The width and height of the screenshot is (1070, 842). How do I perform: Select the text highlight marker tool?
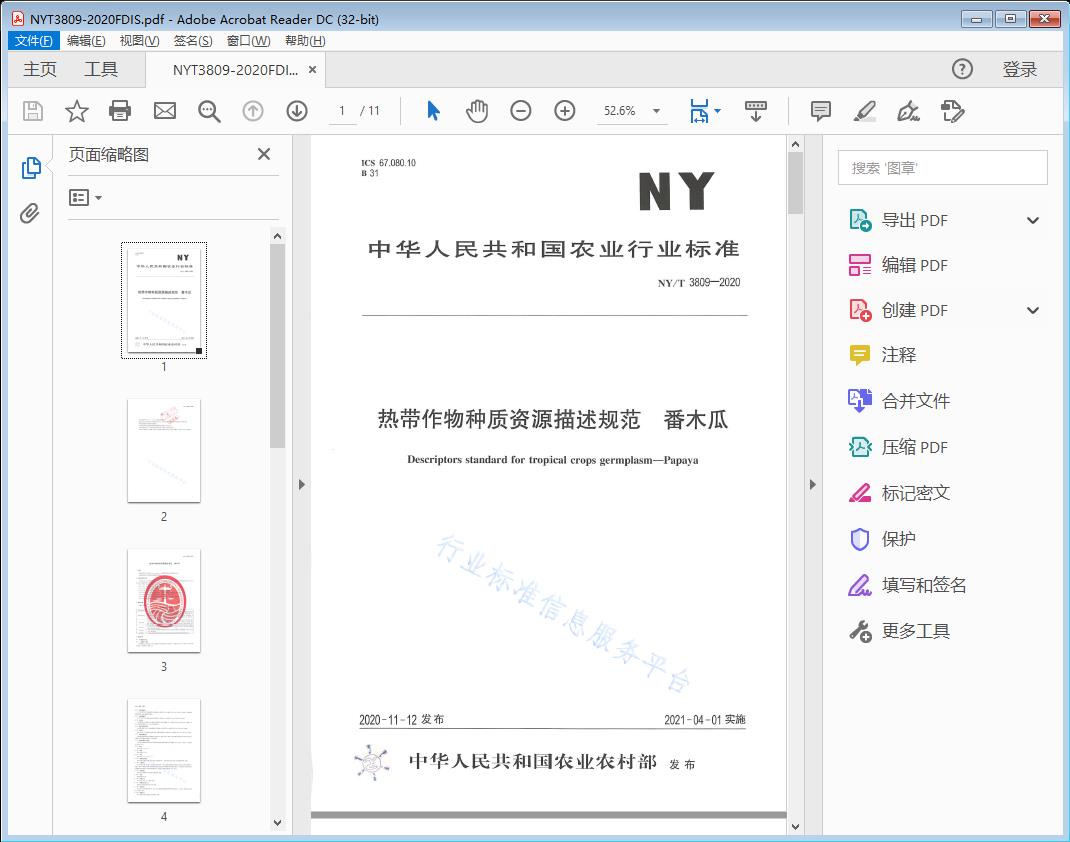(x=864, y=111)
